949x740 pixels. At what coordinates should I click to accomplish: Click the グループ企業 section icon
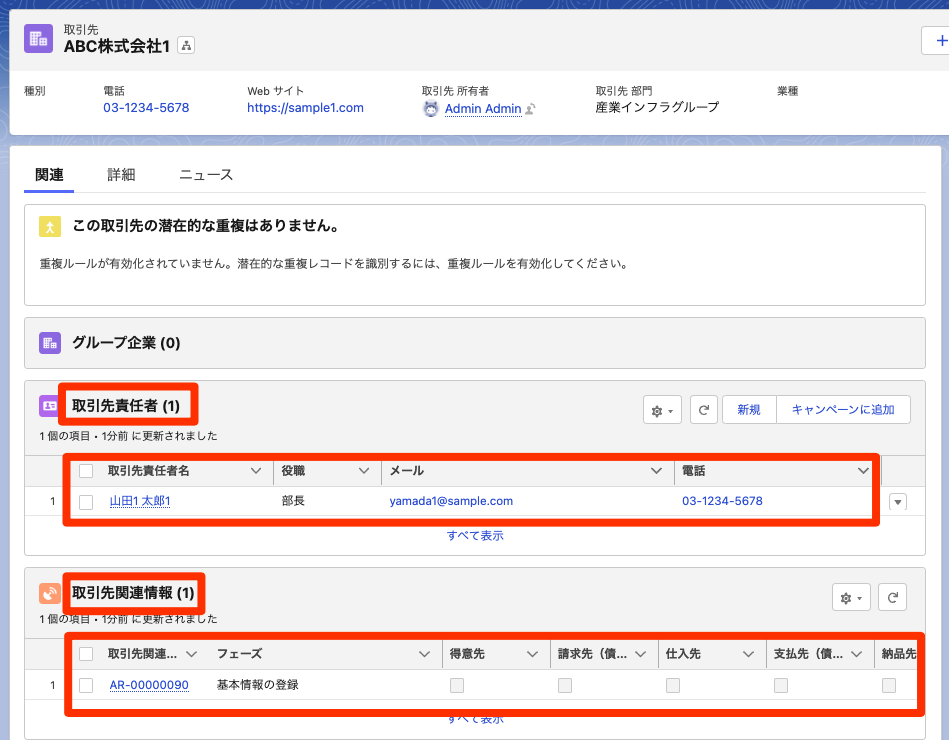48,344
